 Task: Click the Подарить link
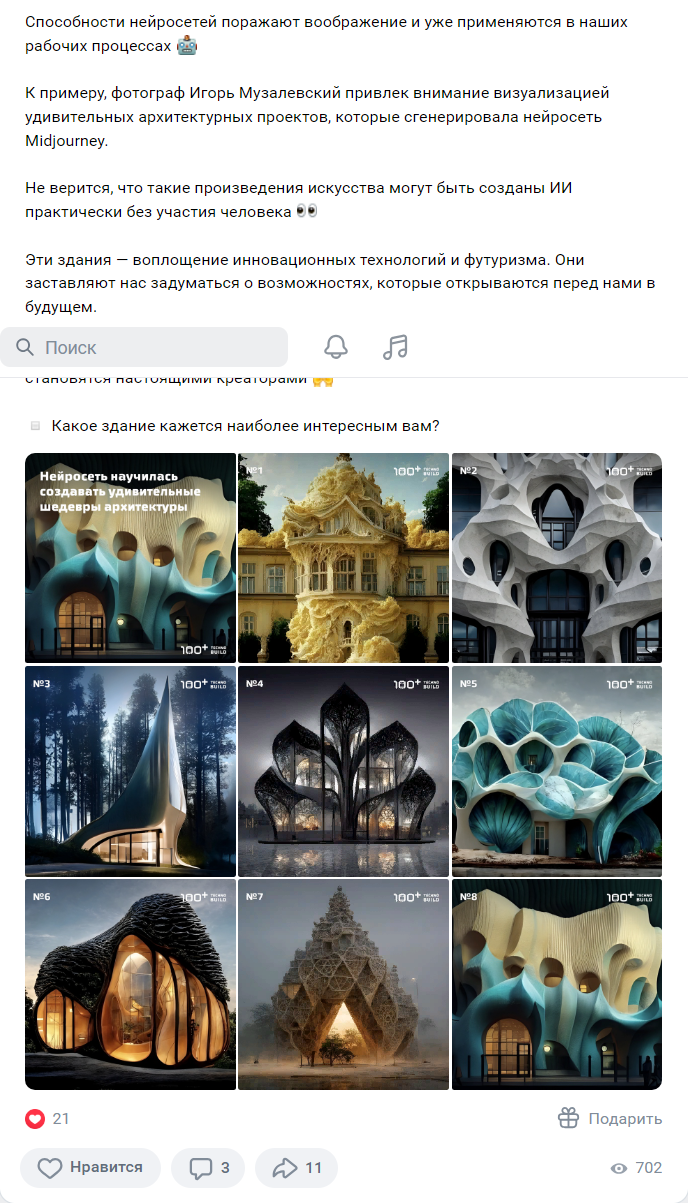tap(625, 1119)
